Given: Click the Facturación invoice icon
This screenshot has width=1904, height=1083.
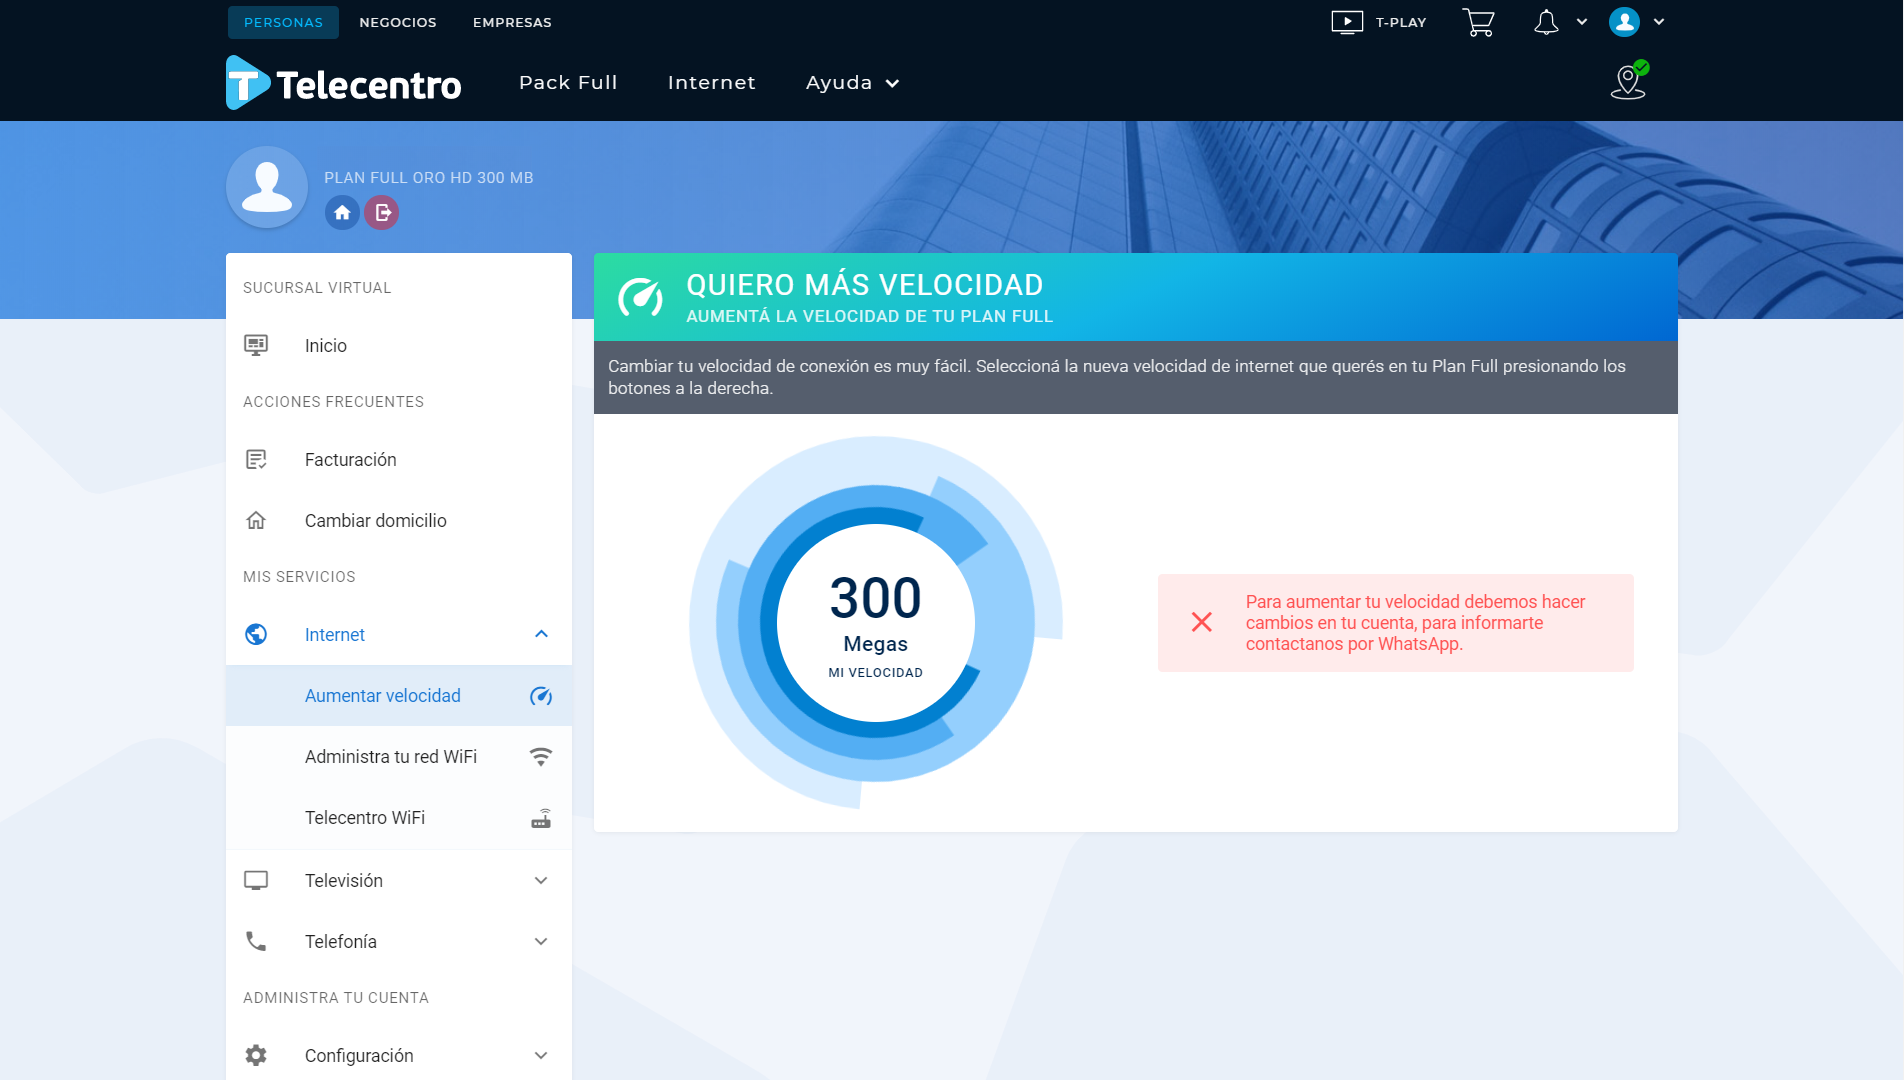Looking at the screenshot, I should pyautogui.click(x=256, y=460).
